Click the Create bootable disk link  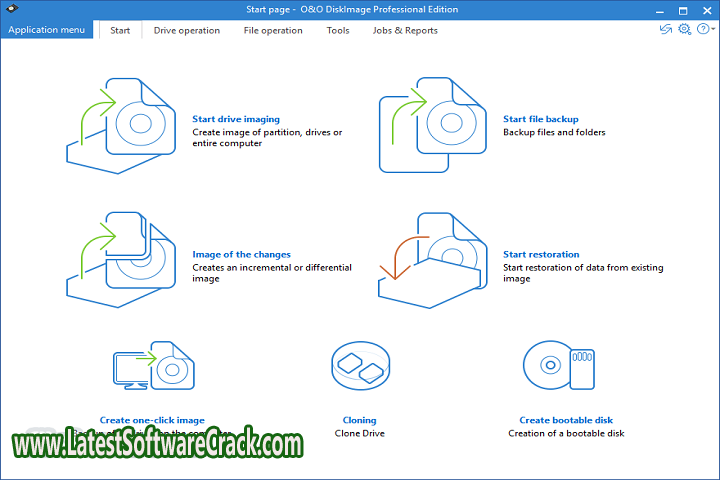(566, 420)
